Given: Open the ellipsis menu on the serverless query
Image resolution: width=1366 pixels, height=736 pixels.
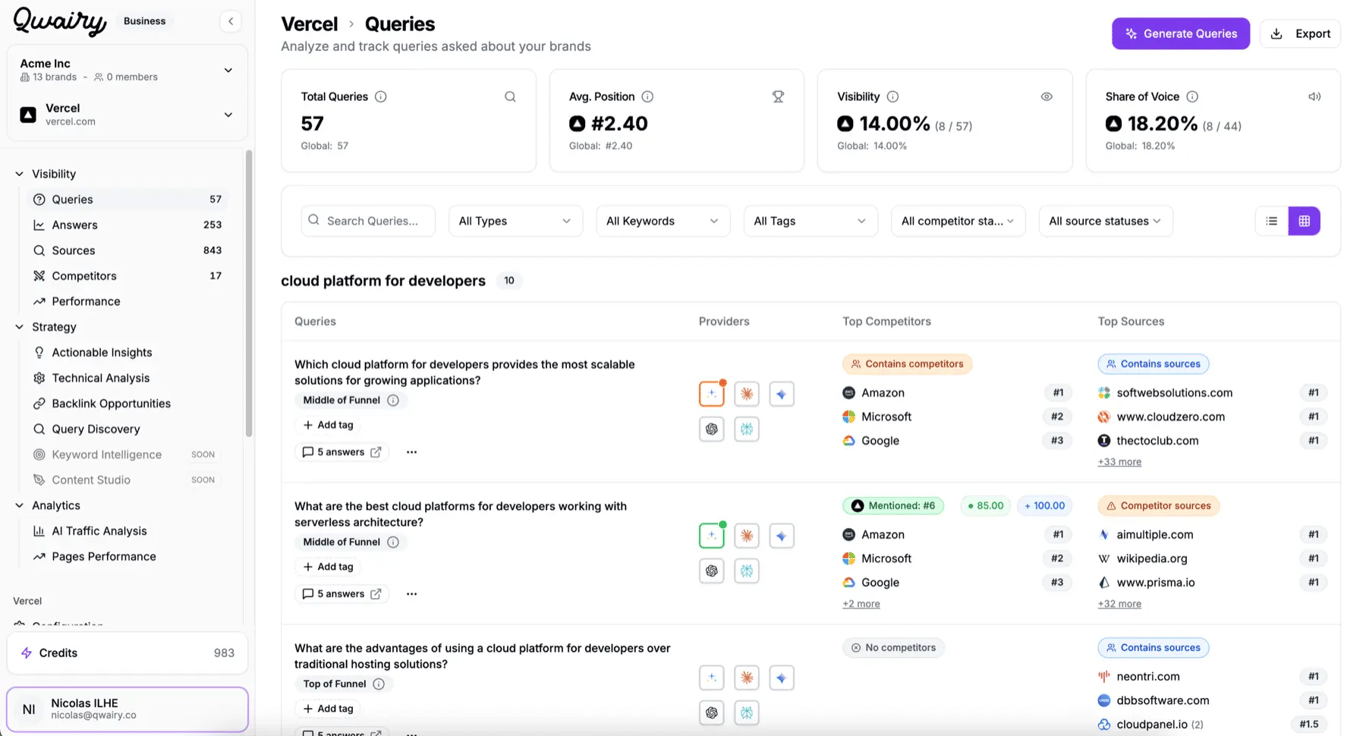Looking at the screenshot, I should (411, 593).
